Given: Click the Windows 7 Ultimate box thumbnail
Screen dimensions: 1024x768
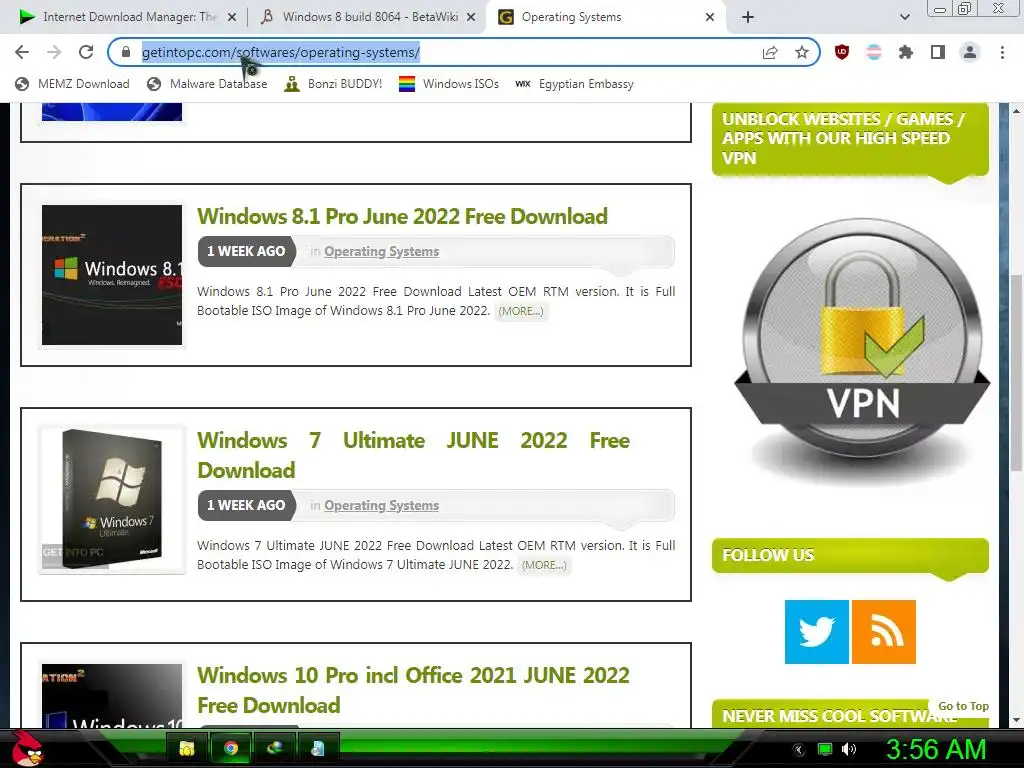Looking at the screenshot, I should [x=112, y=500].
